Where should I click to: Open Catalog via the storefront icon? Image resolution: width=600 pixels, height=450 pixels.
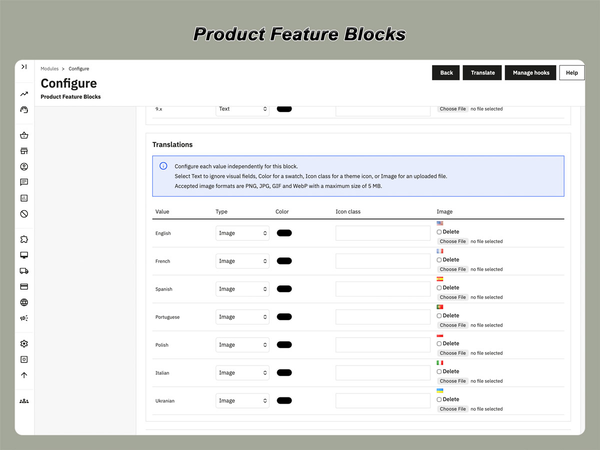click(24, 151)
